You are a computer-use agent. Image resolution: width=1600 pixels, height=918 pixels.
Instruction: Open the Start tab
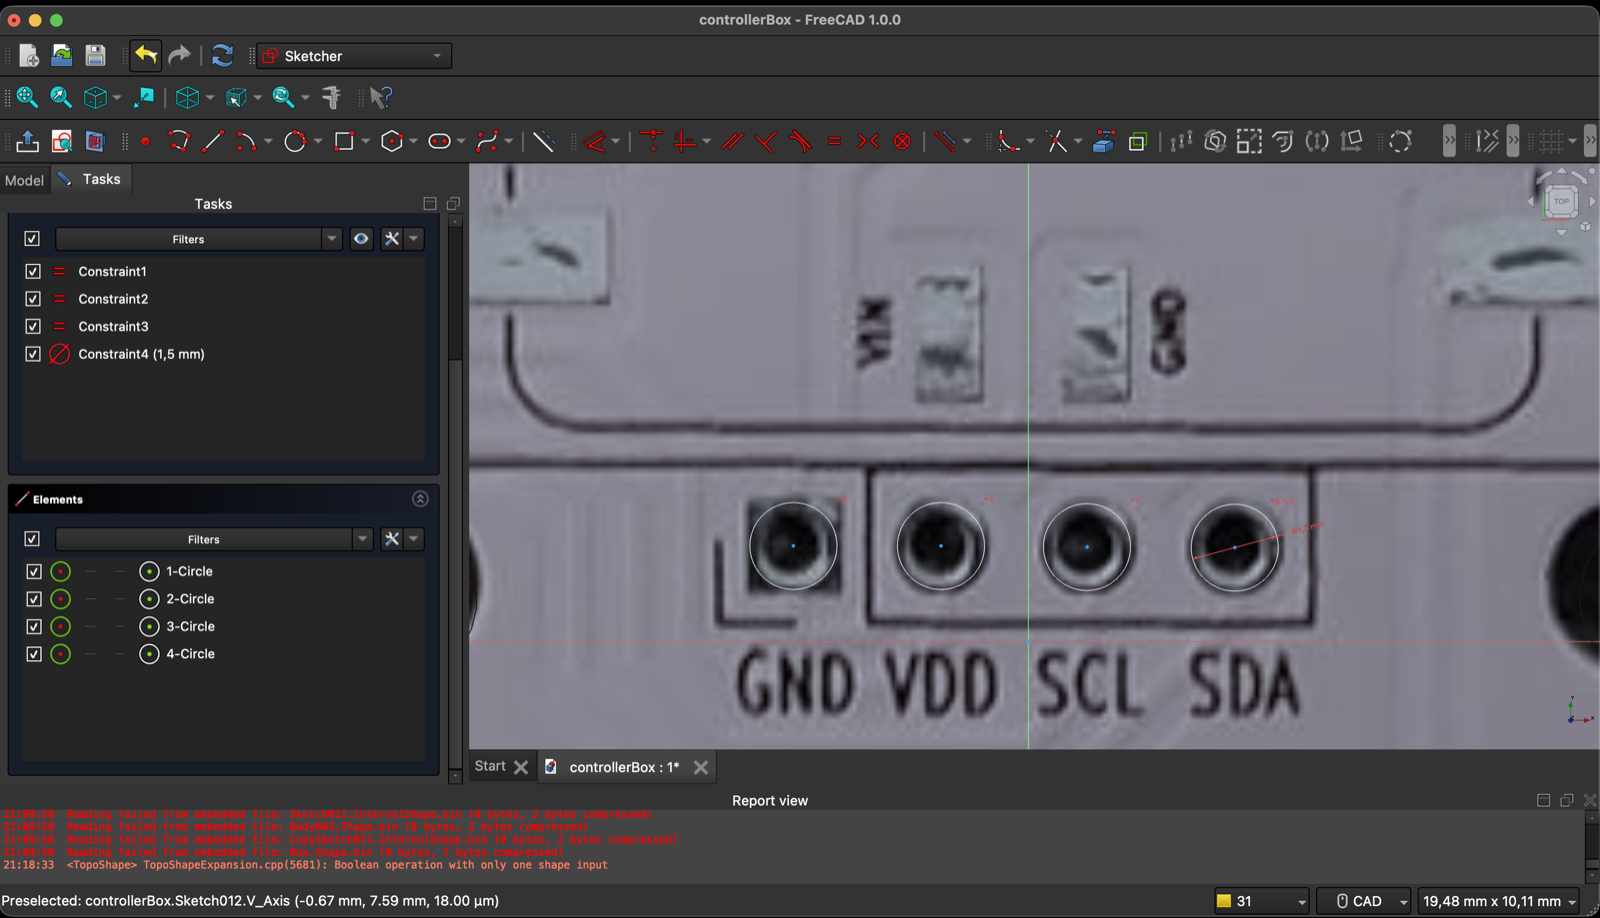coord(489,766)
